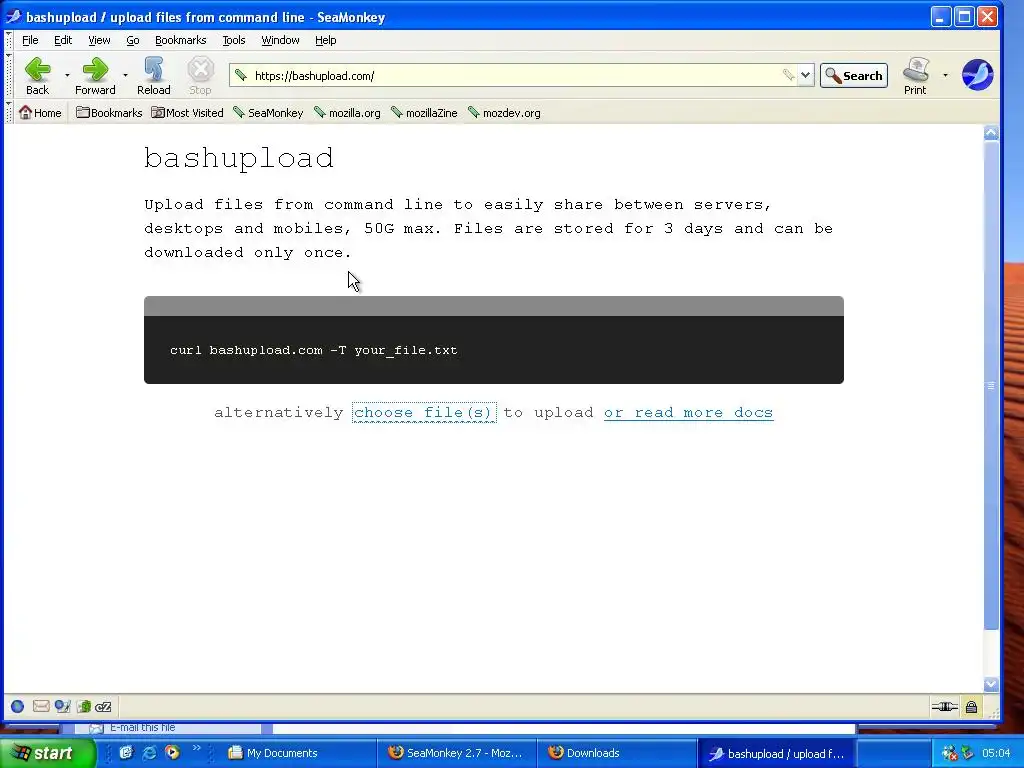Open the Bookmarks menu

(x=180, y=40)
